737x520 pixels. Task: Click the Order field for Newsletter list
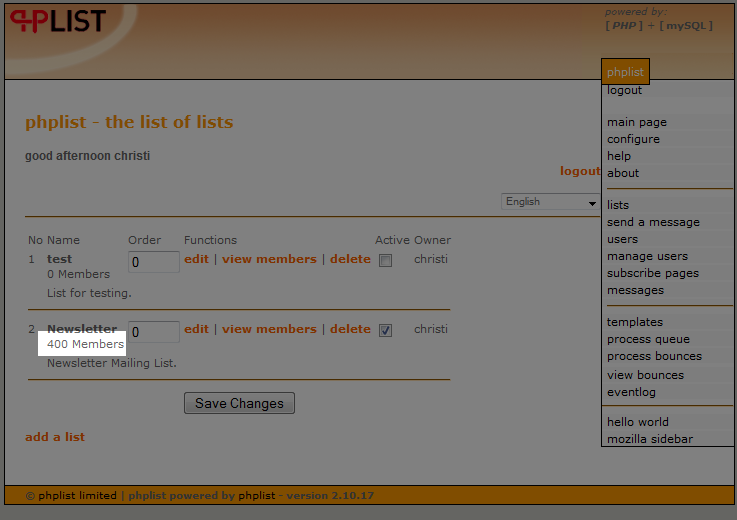click(154, 332)
